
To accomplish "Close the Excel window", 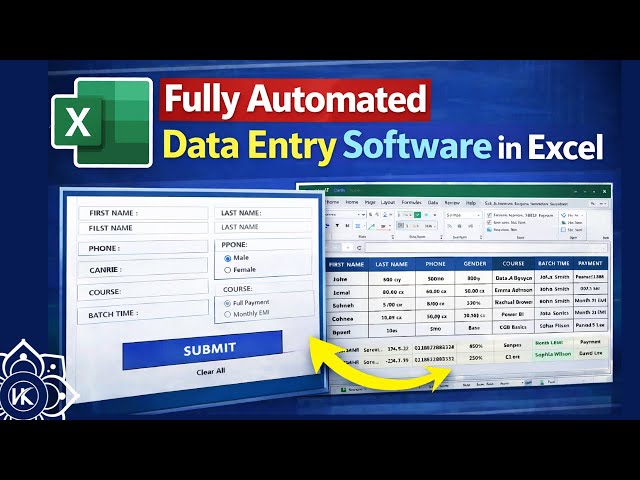I will tap(604, 191).
